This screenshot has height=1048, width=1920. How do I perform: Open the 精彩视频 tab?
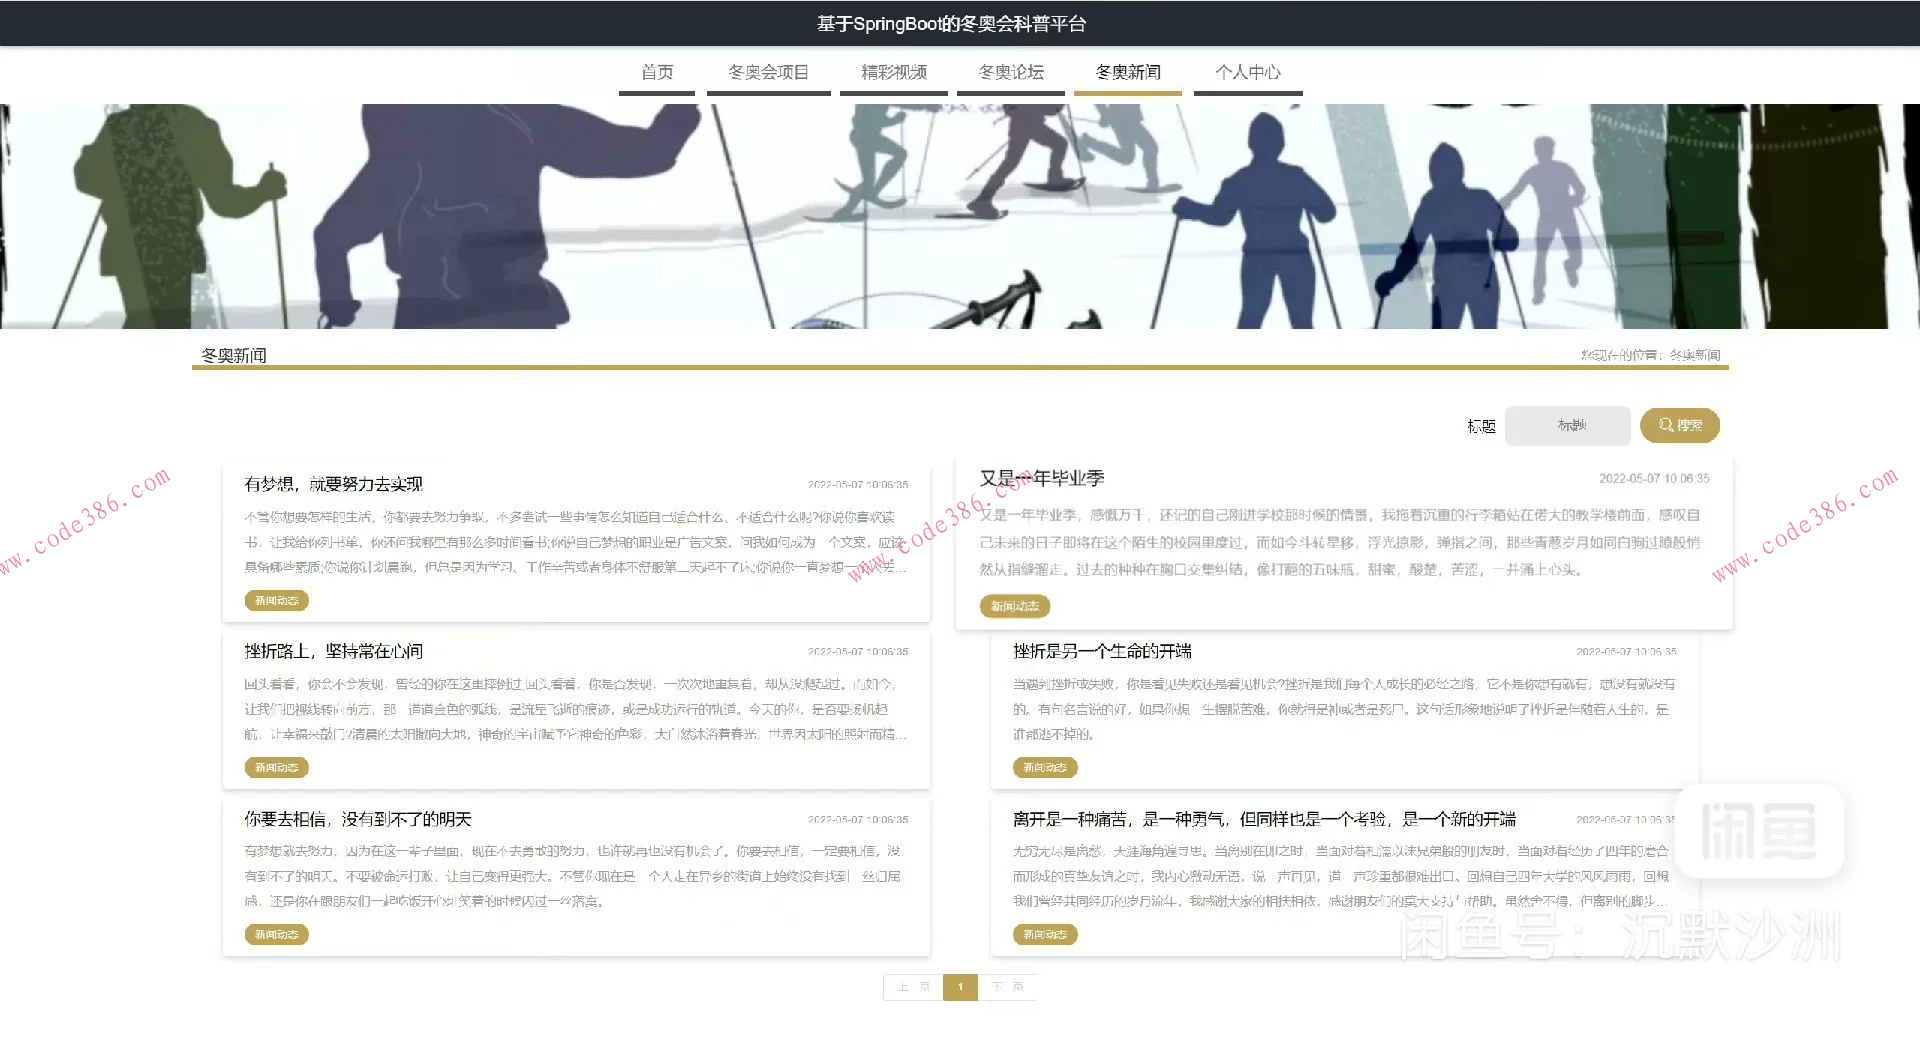[x=893, y=71]
